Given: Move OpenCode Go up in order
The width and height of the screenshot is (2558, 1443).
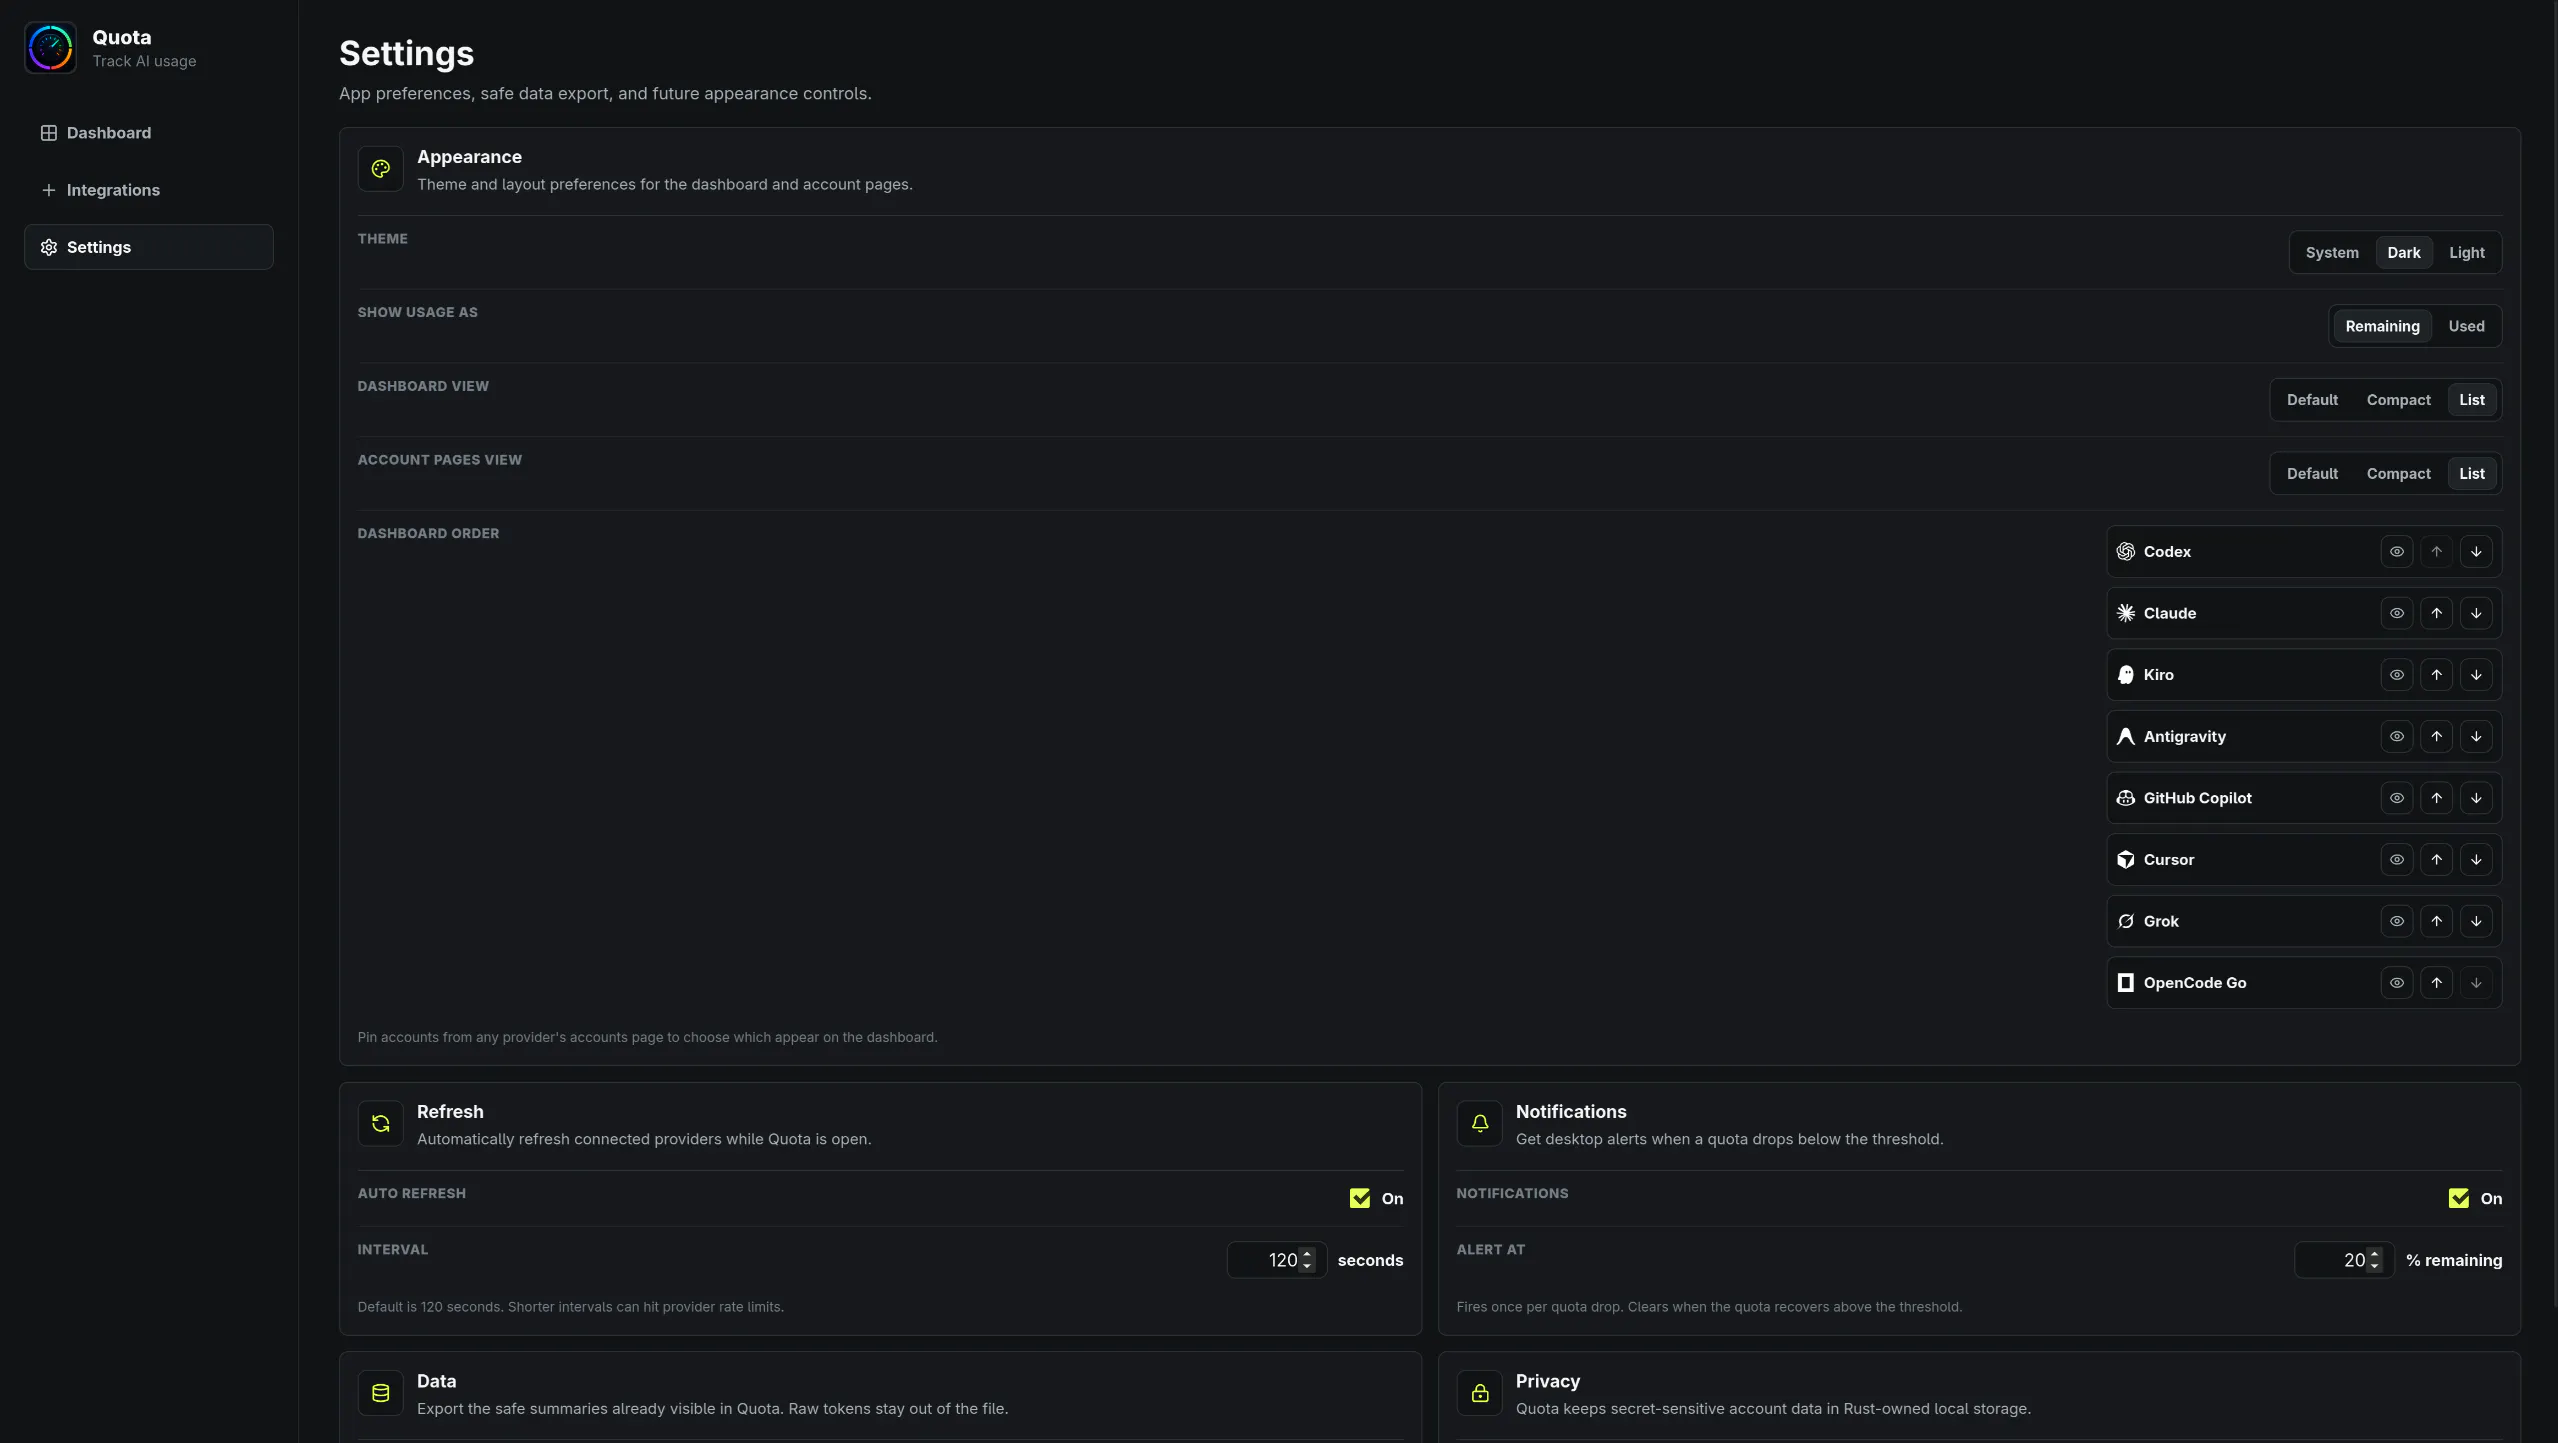Looking at the screenshot, I should pyautogui.click(x=2436, y=983).
